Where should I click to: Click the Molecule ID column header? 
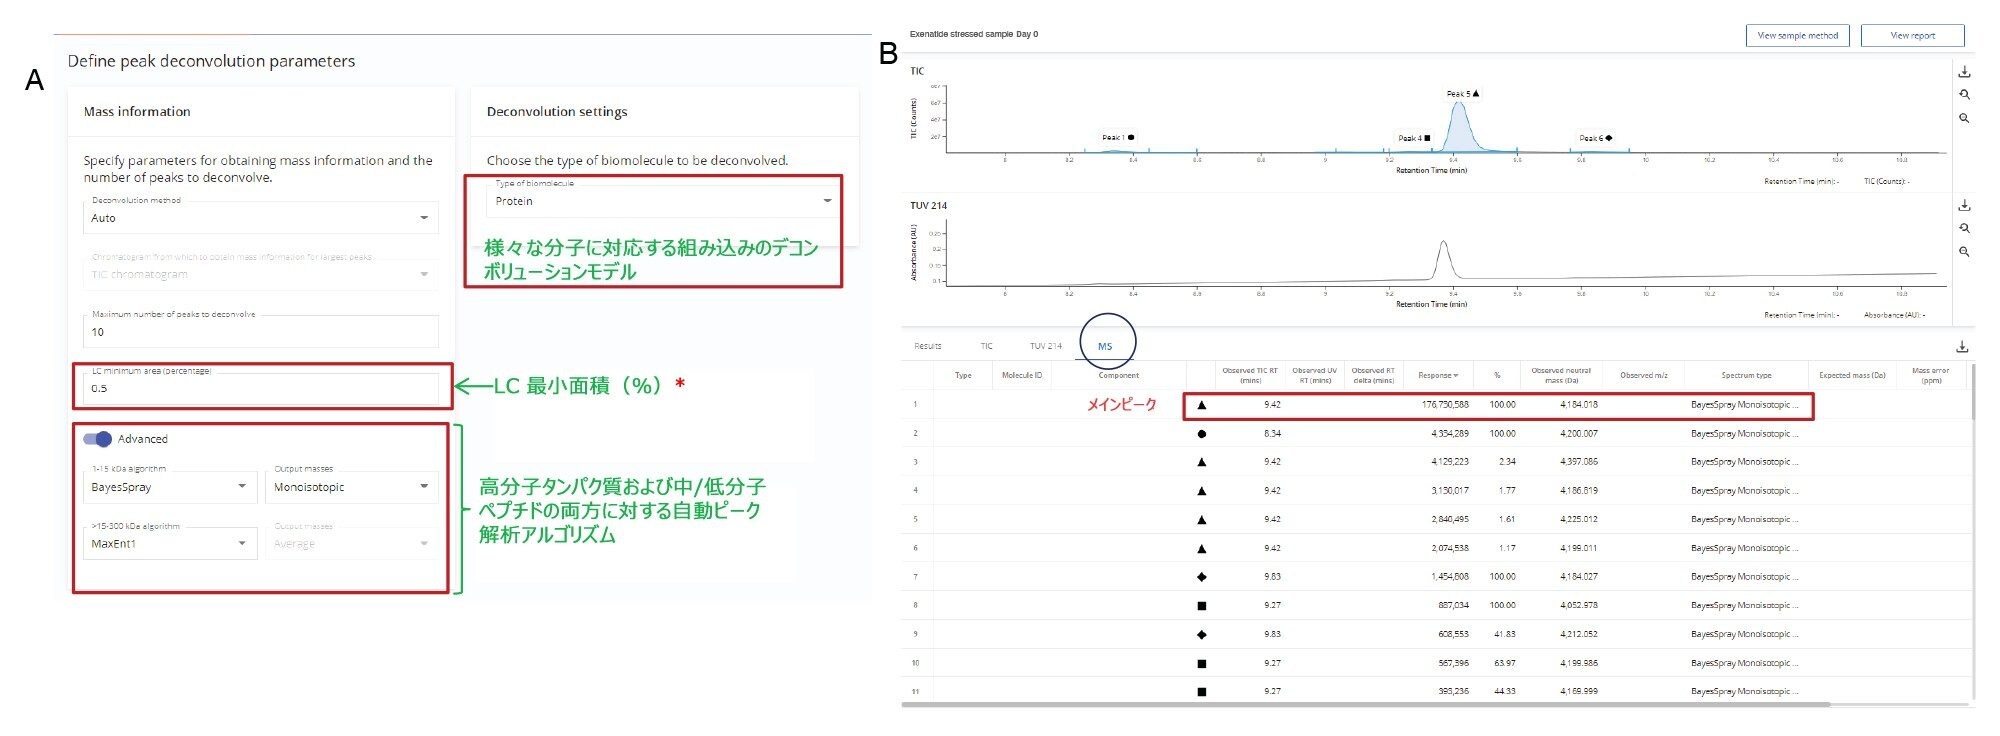(x=1022, y=375)
